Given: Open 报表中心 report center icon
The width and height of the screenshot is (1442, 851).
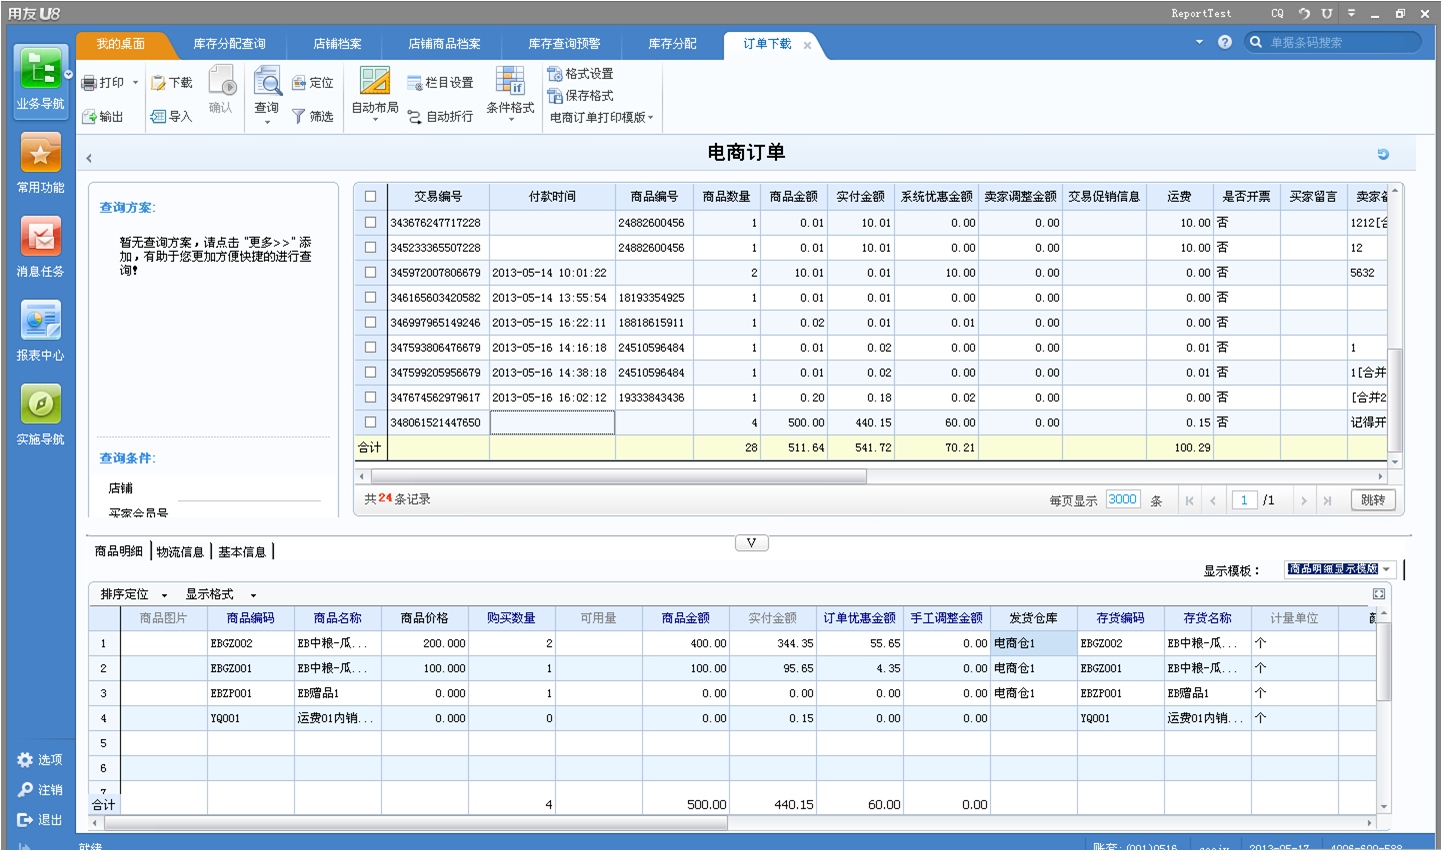Looking at the screenshot, I should [40, 322].
